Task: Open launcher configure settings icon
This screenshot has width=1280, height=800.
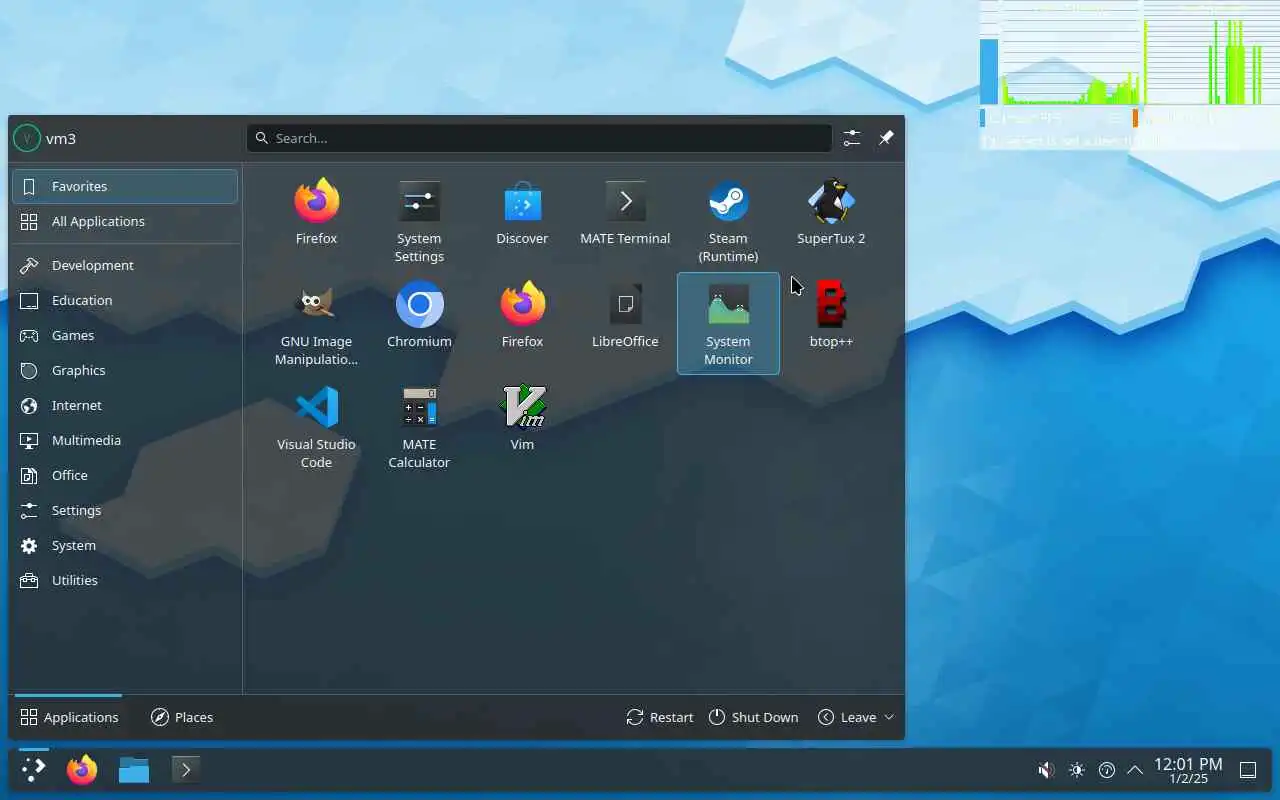Action: [852, 138]
